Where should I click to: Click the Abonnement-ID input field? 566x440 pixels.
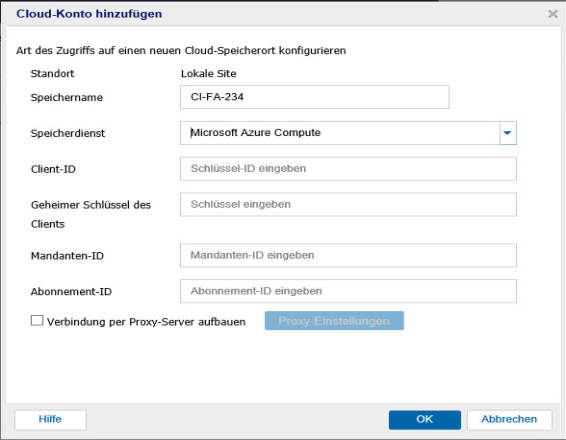click(348, 291)
